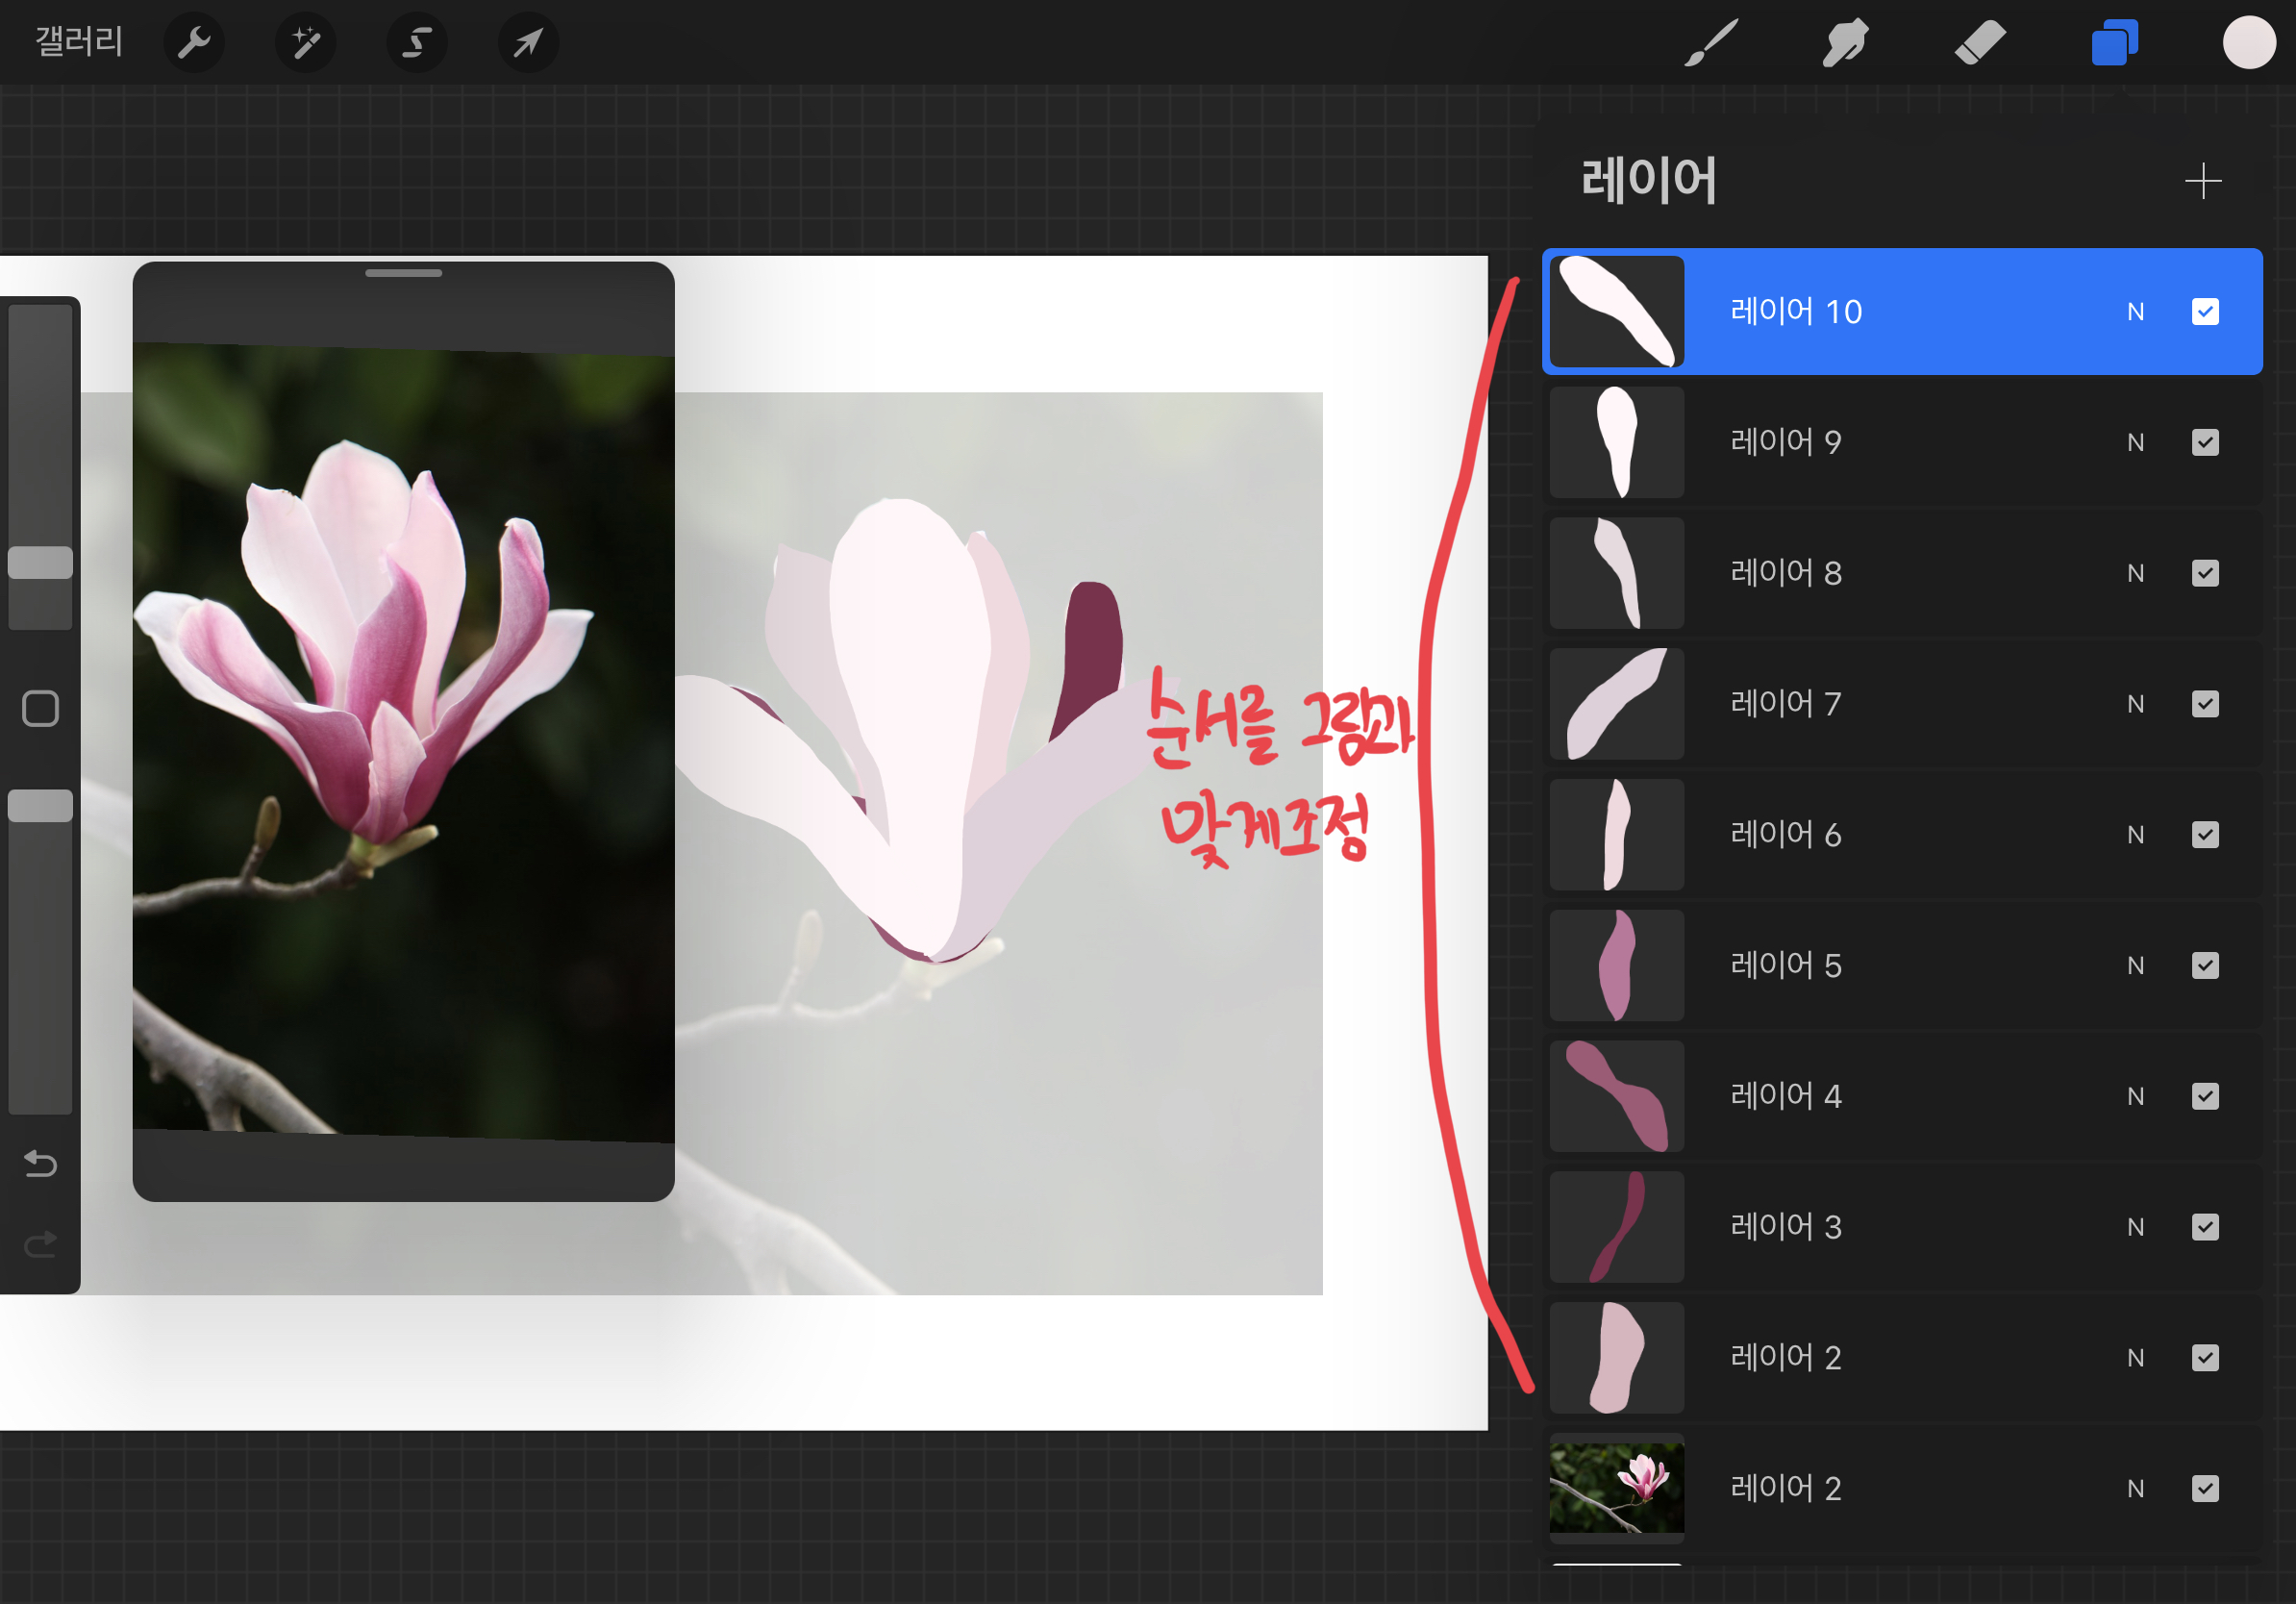Close the Layers panel via layers icon
Screen dimensions: 2296x1604
coord(2114,43)
